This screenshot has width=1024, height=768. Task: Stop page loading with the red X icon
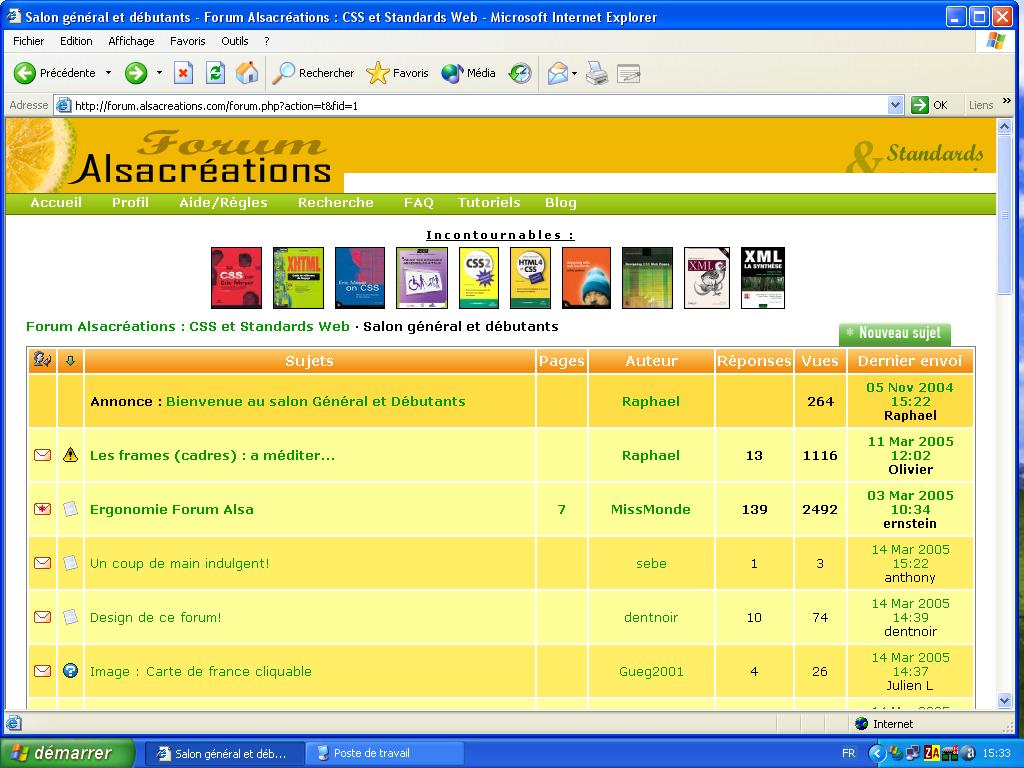tap(184, 73)
